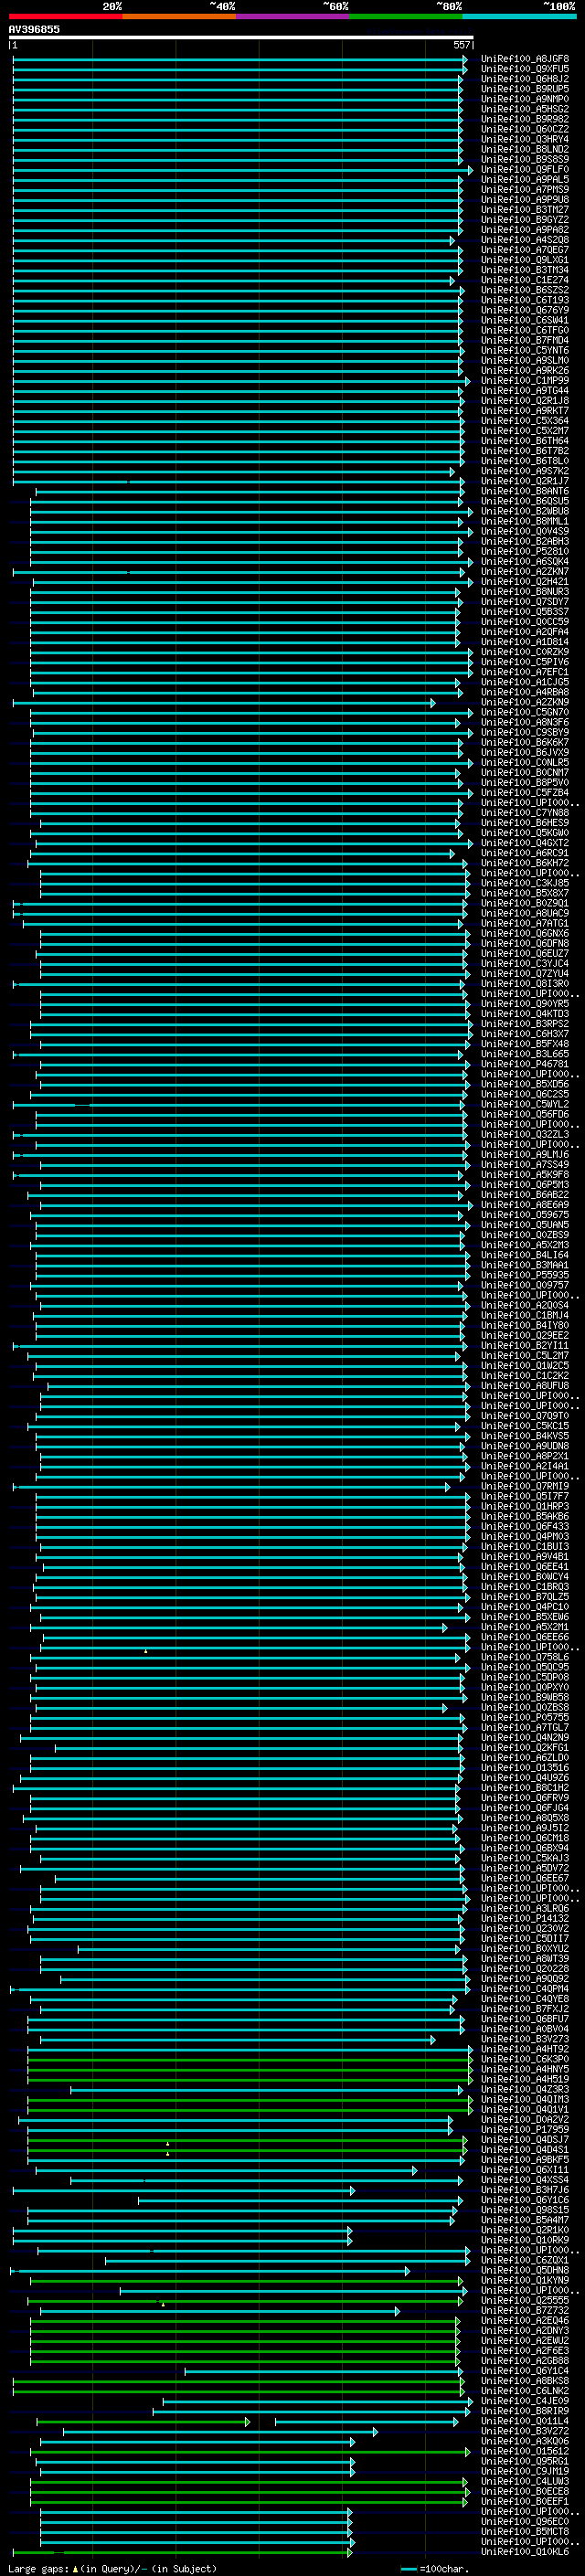Screen dimensions: 585x2576
Task: Select hit UniRef100_B8LND2
Action: pos(525,149)
